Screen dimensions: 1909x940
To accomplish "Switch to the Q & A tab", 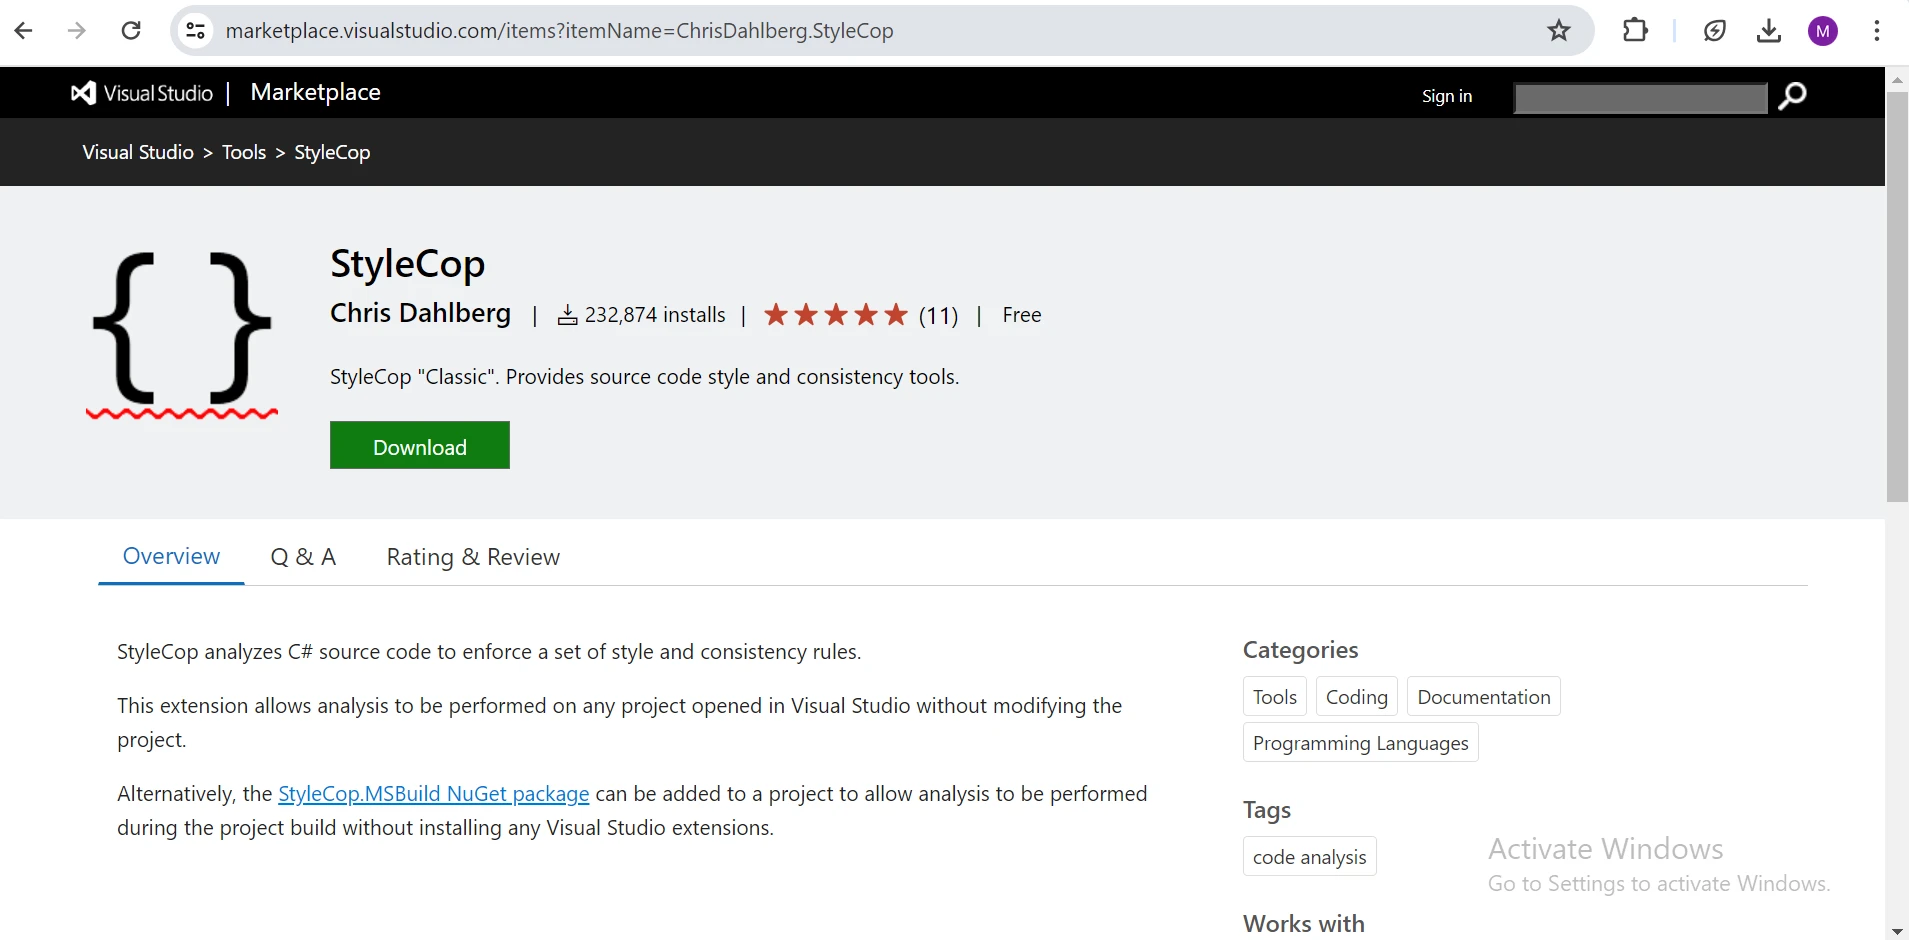I will tap(303, 557).
